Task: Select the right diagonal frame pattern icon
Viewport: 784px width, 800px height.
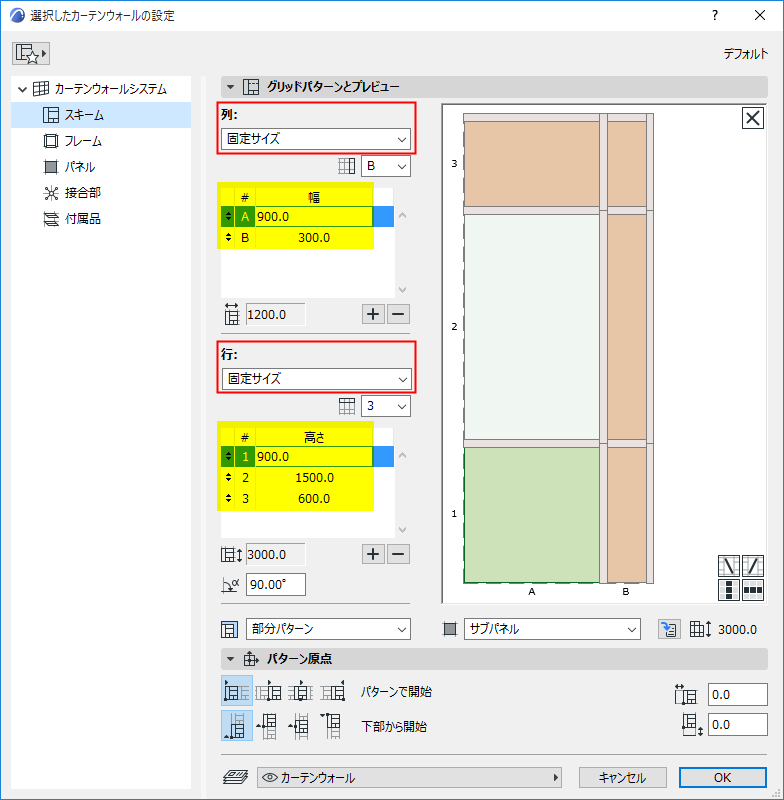Action: pyautogui.click(x=753, y=566)
